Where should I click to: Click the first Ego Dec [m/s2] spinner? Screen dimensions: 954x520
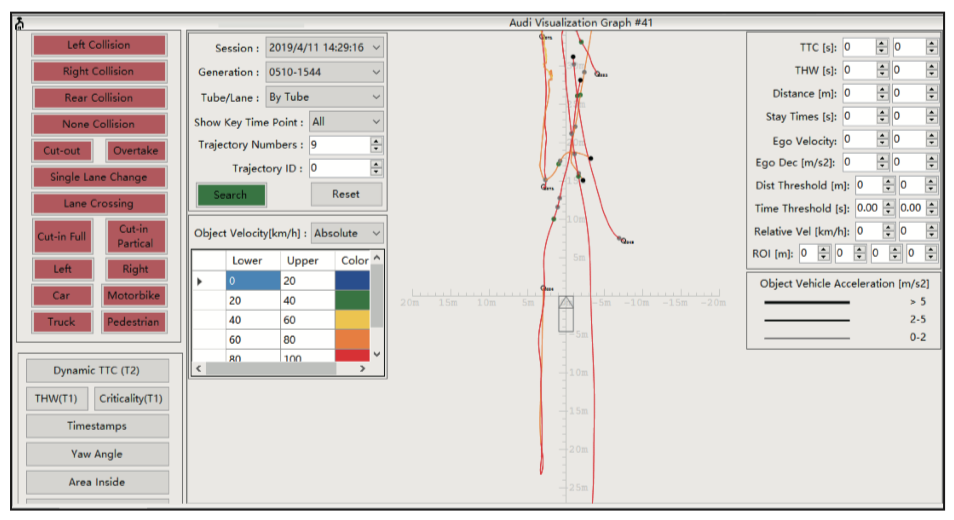click(883, 162)
